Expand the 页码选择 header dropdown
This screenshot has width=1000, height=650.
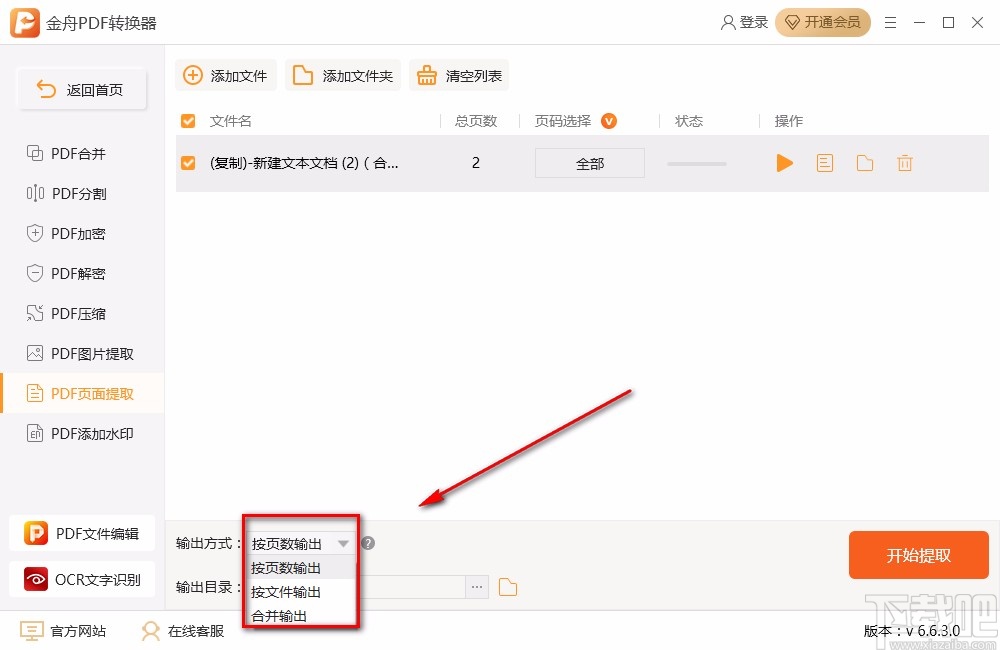612,120
